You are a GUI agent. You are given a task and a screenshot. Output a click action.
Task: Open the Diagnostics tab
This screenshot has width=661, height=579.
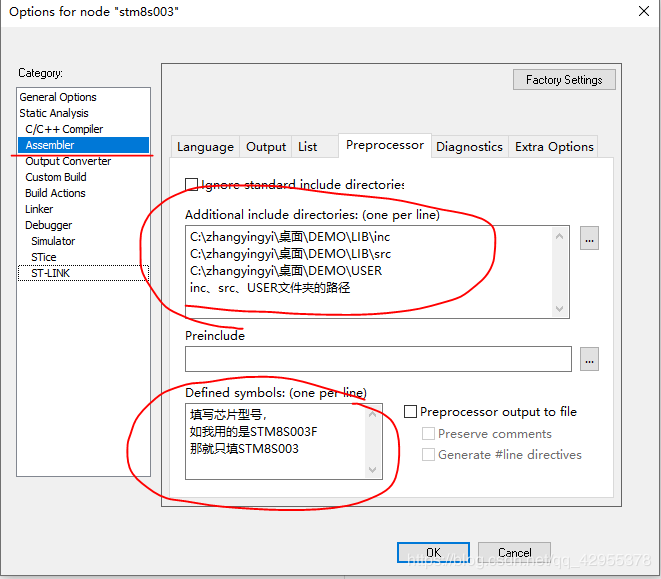[x=469, y=147]
